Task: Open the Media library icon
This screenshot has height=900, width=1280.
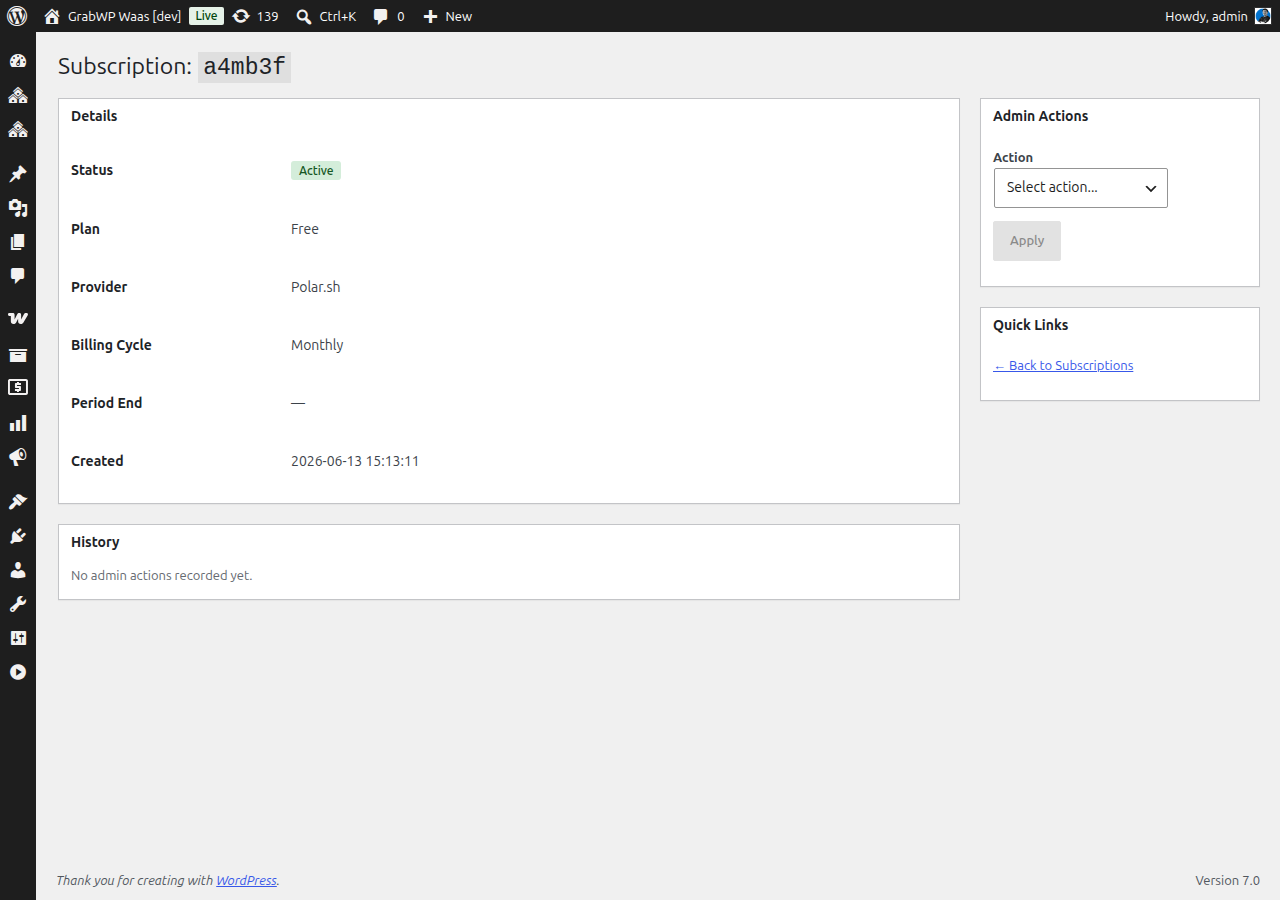Action: tap(18, 208)
